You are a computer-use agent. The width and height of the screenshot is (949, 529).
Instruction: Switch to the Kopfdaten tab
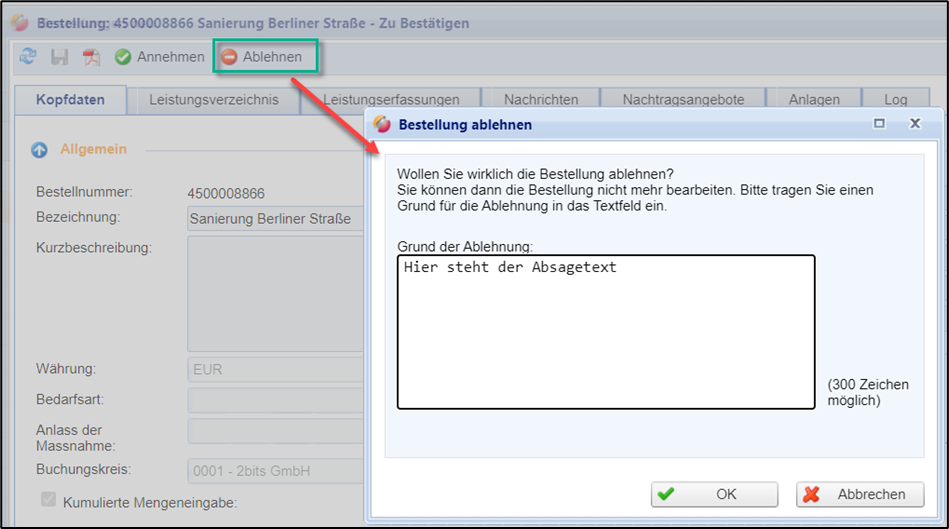tap(71, 100)
